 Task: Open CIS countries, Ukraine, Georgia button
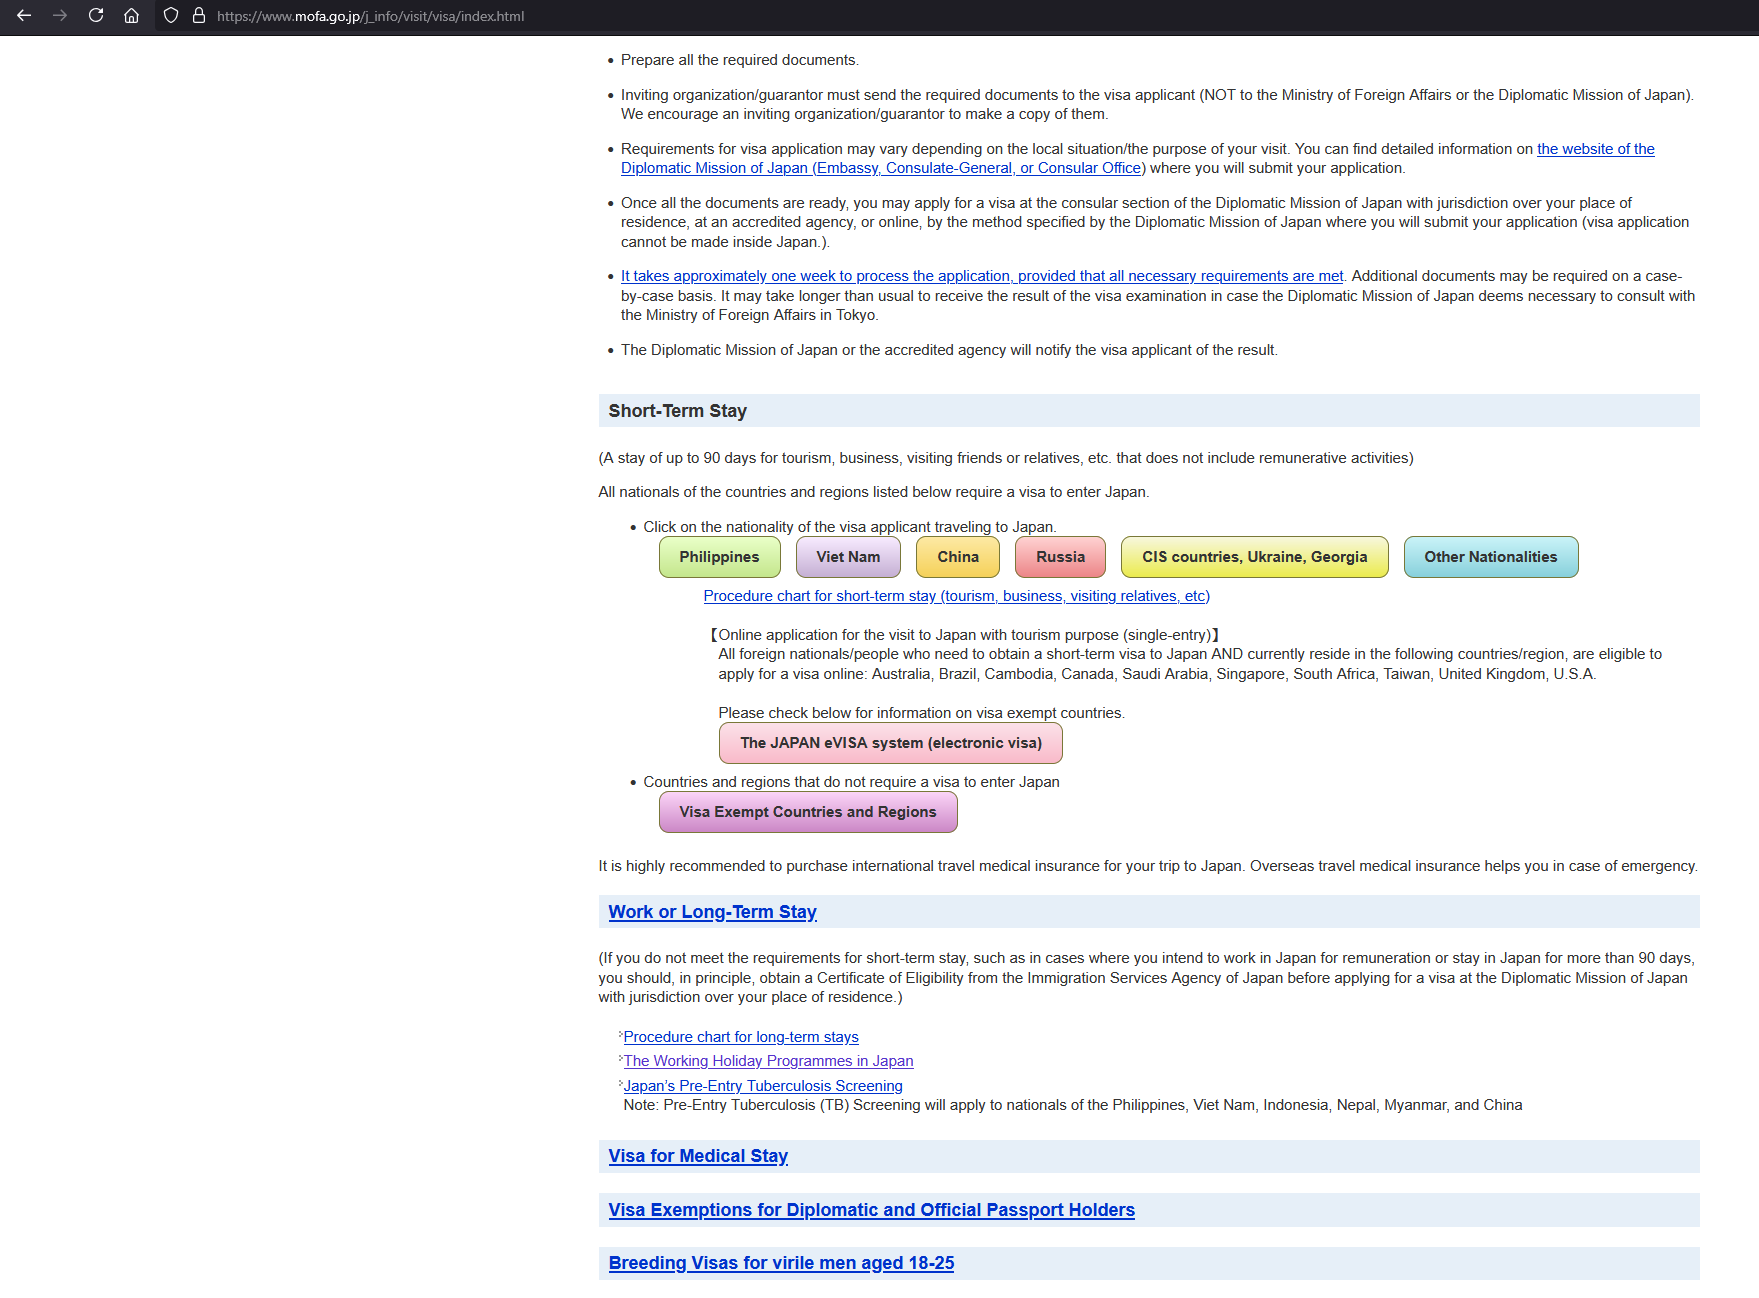(1254, 557)
